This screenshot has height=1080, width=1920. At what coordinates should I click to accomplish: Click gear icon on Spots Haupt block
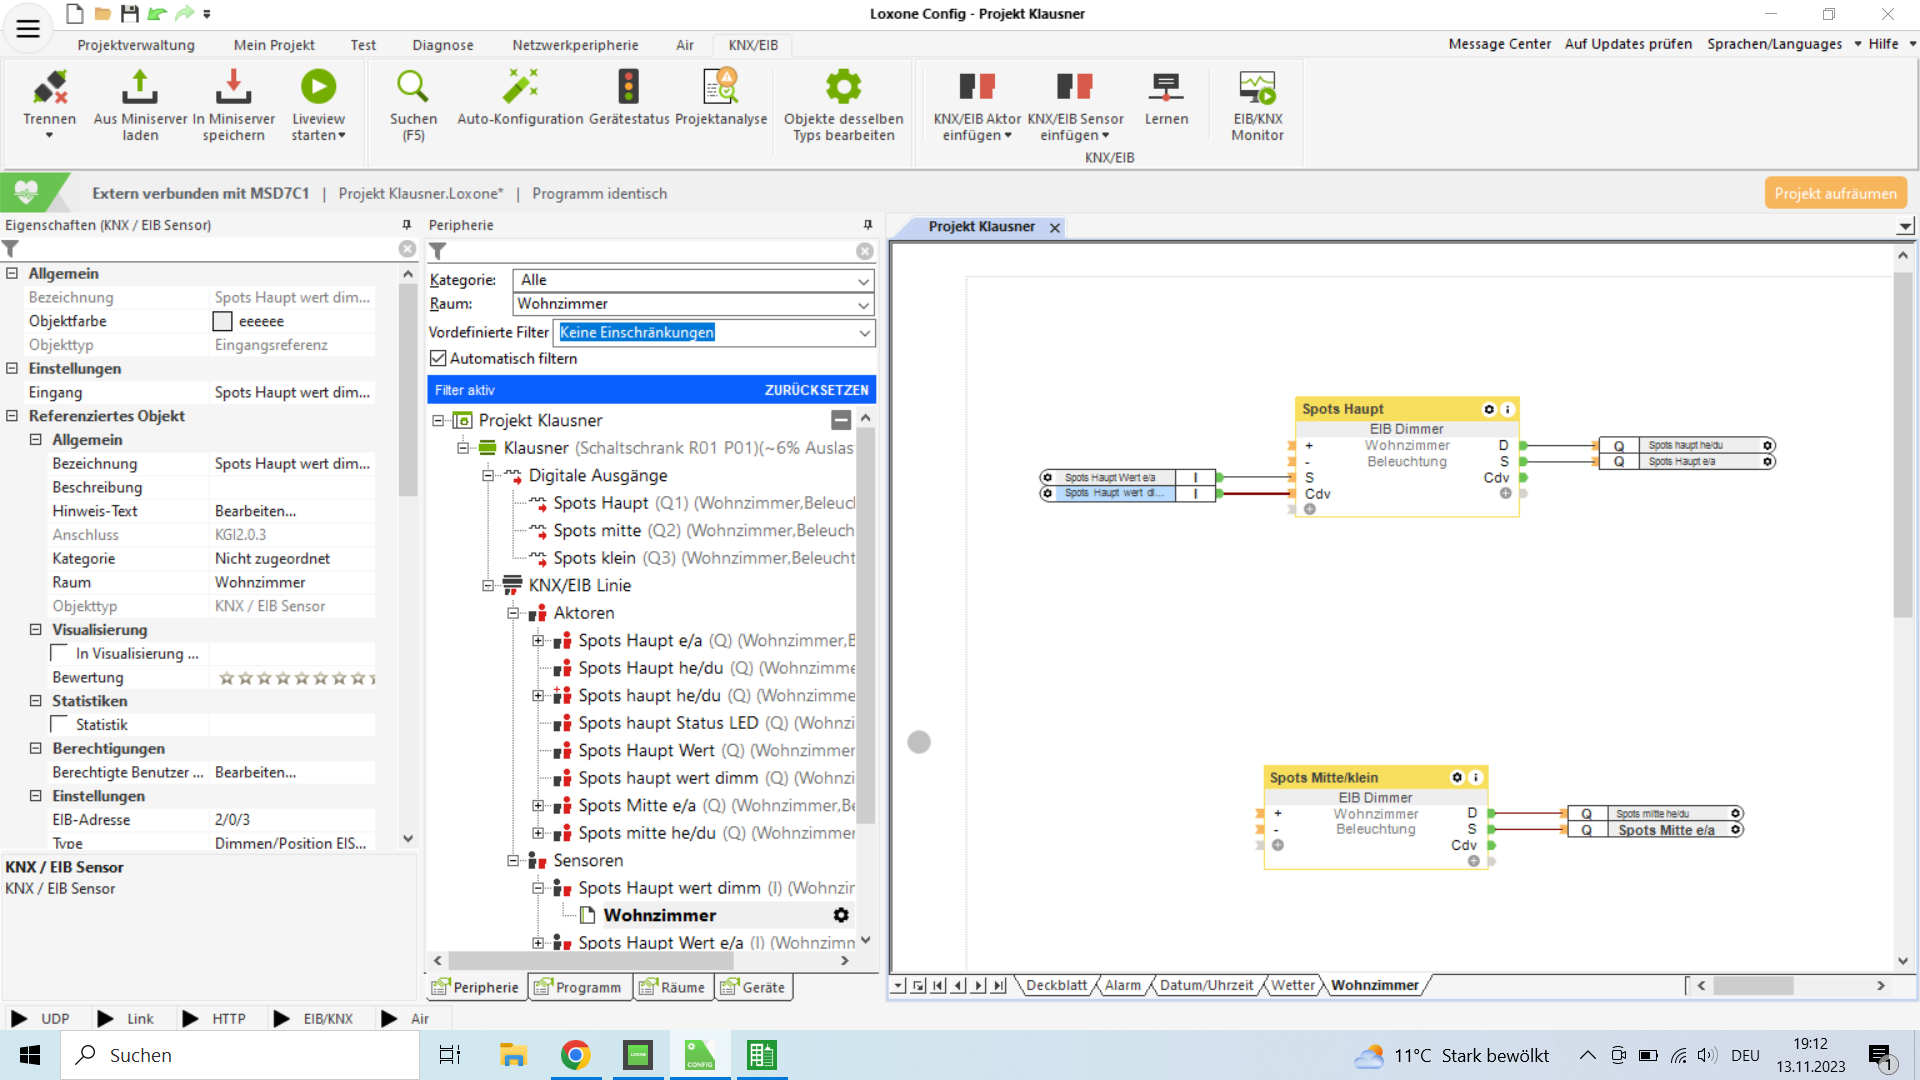tap(1488, 409)
